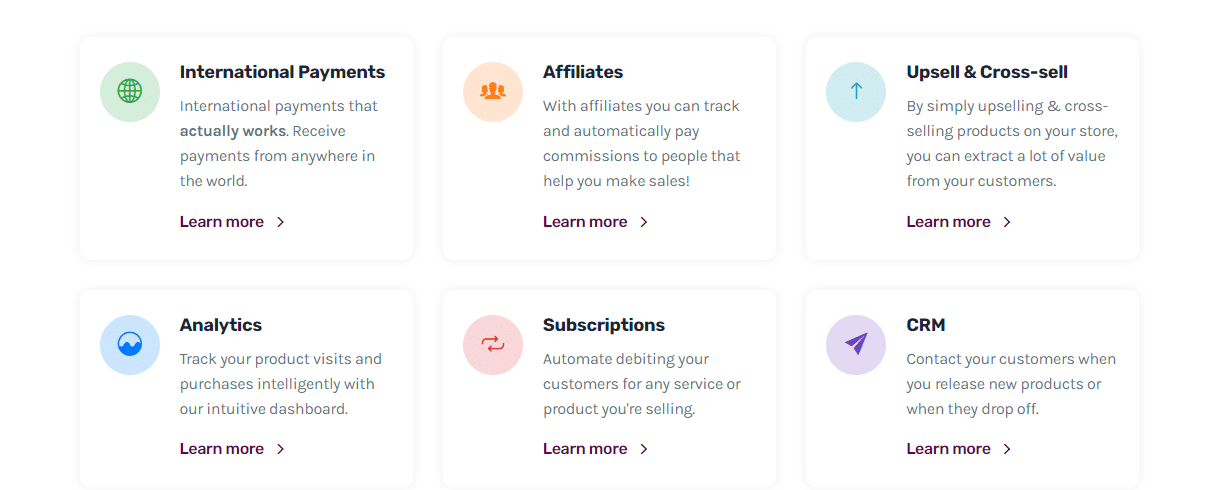The image size is (1231, 490).
Task: Click the red Subscriptions repeat arrows icon
Action: [x=493, y=345]
